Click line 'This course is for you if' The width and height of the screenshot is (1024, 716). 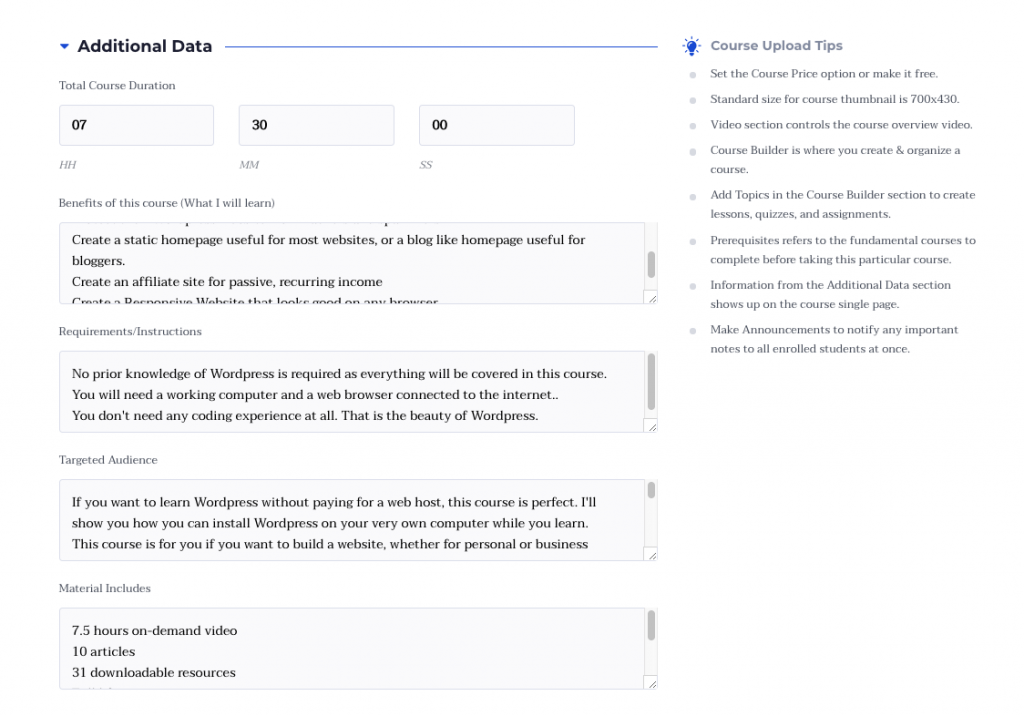point(330,544)
